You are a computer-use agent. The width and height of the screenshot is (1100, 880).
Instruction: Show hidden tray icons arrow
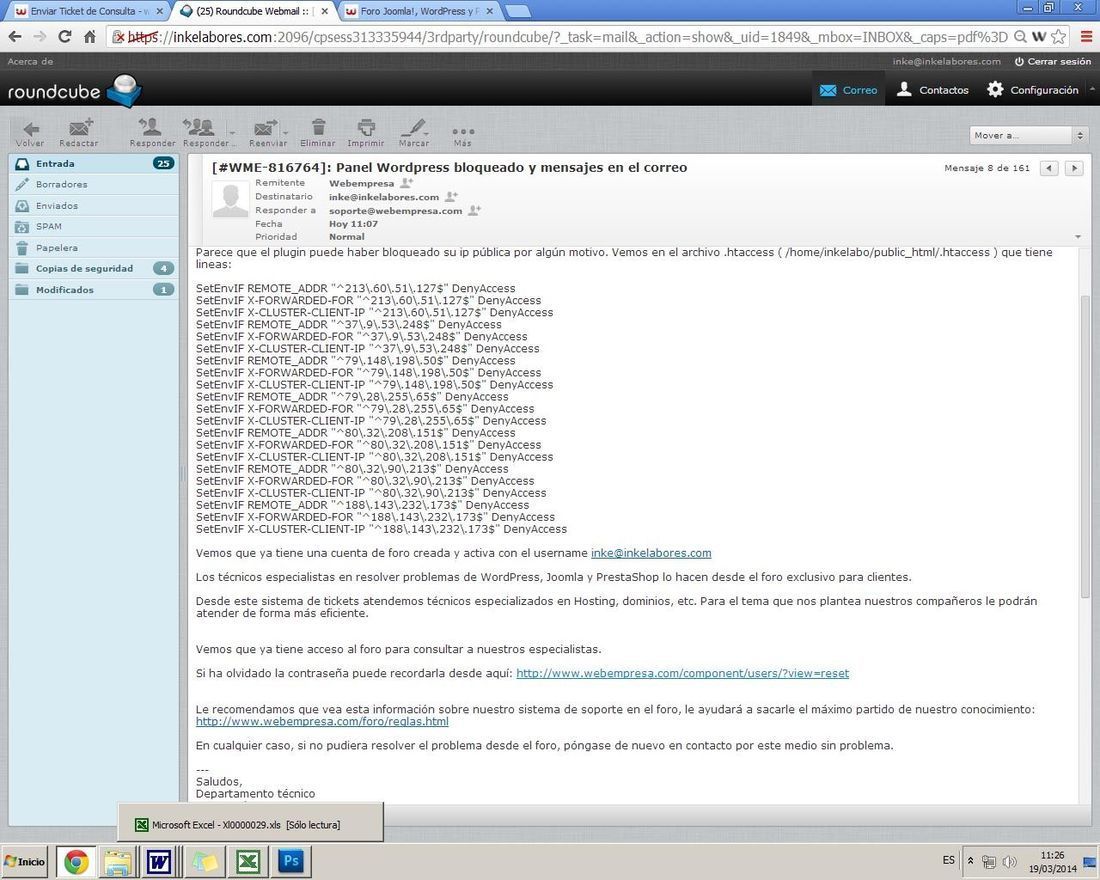970,861
